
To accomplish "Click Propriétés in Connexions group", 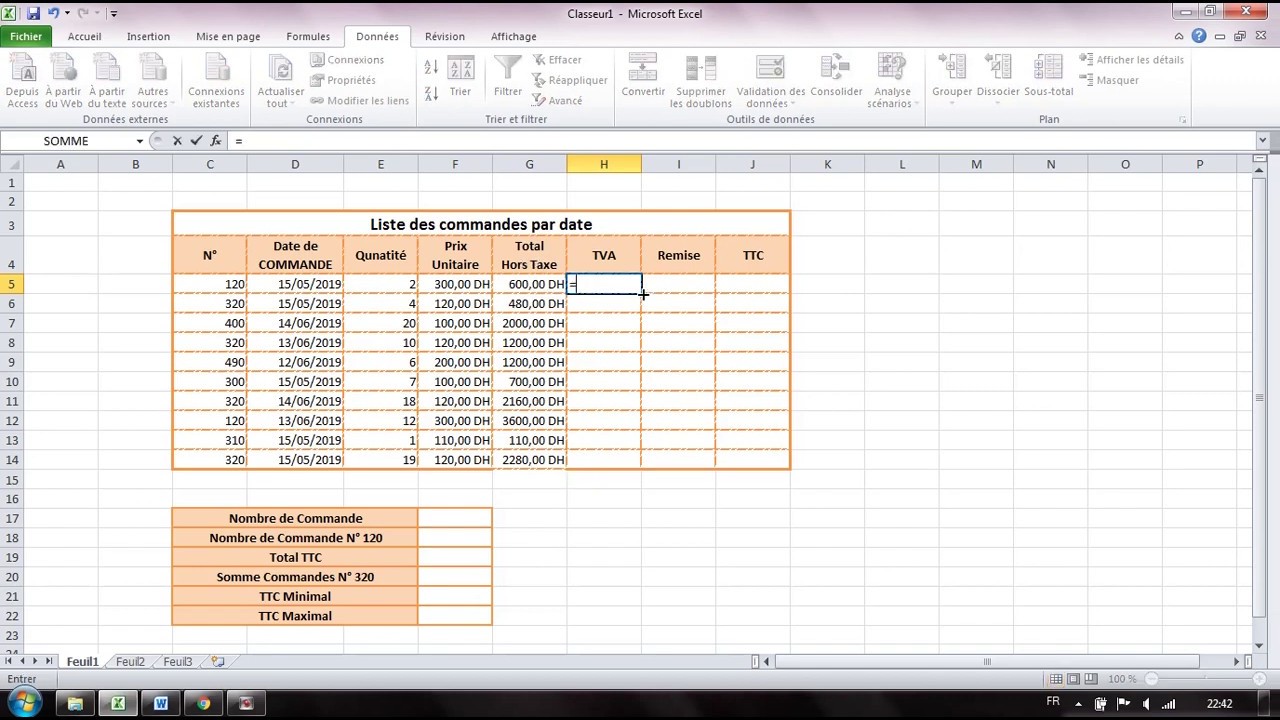I will [343, 80].
